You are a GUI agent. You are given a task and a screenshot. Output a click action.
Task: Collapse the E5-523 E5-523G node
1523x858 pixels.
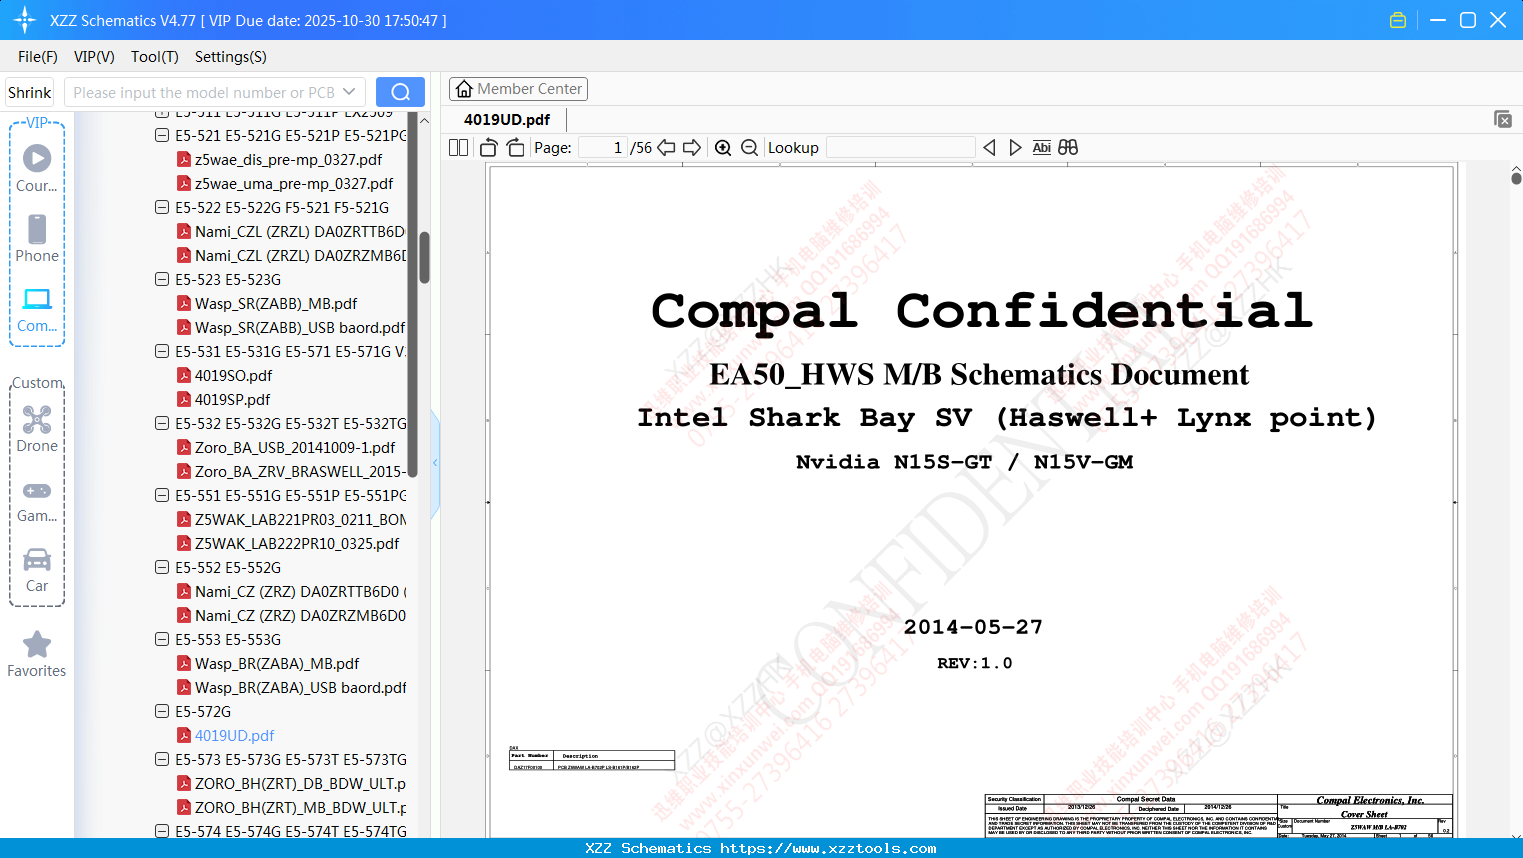(x=162, y=280)
